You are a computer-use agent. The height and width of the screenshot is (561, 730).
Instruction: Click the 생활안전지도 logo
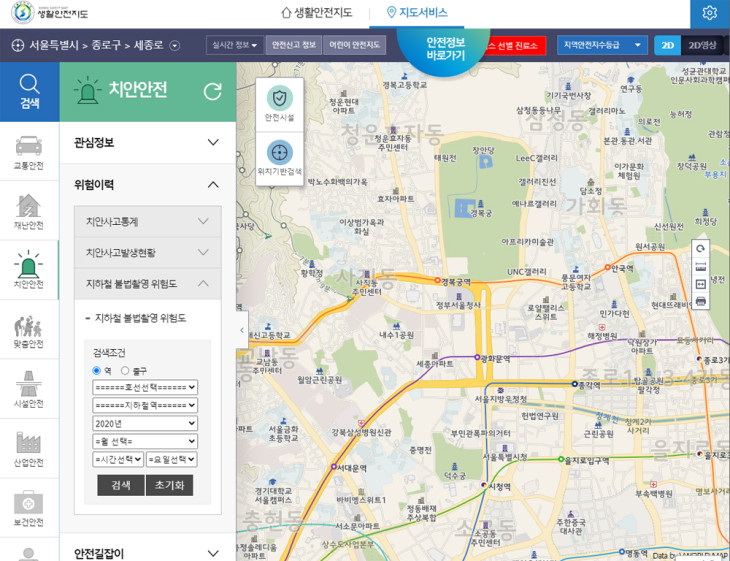(x=49, y=13)
